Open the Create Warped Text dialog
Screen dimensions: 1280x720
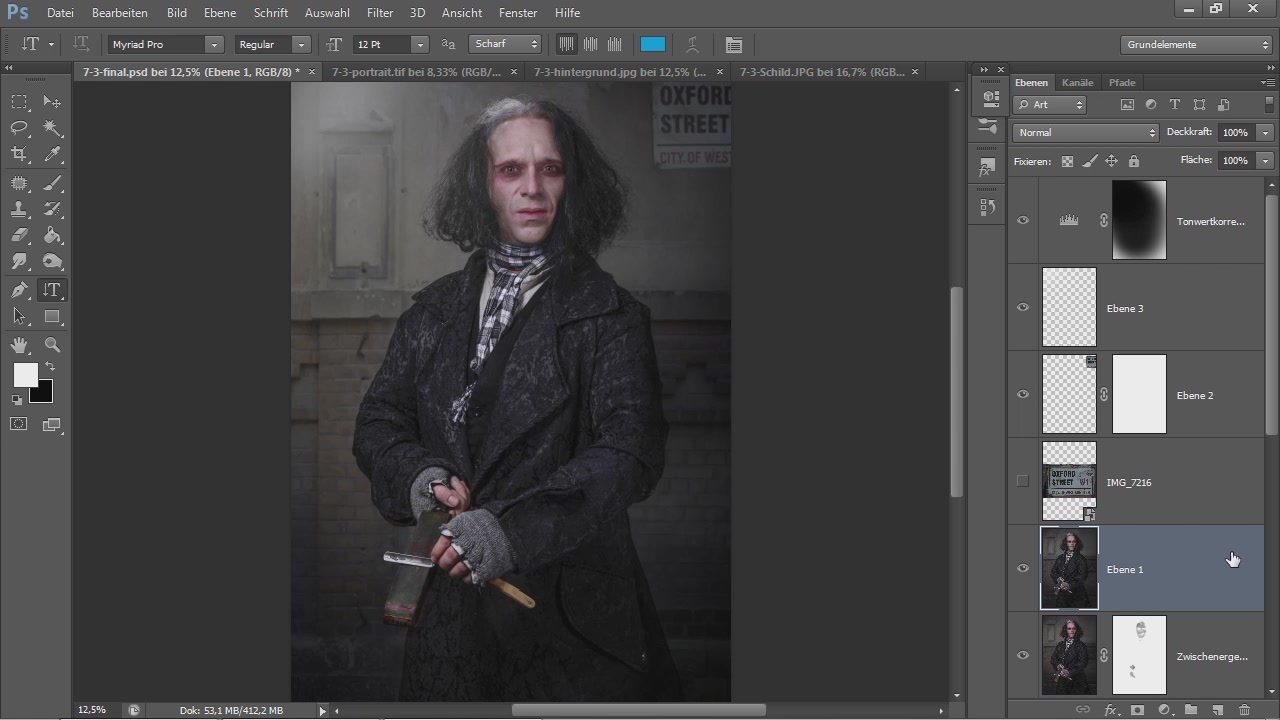692,44
